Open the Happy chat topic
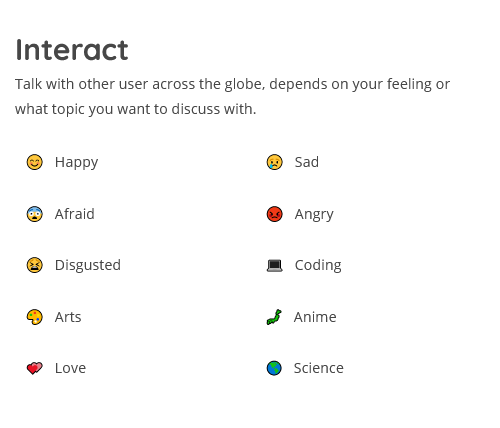 pos(76,163)
